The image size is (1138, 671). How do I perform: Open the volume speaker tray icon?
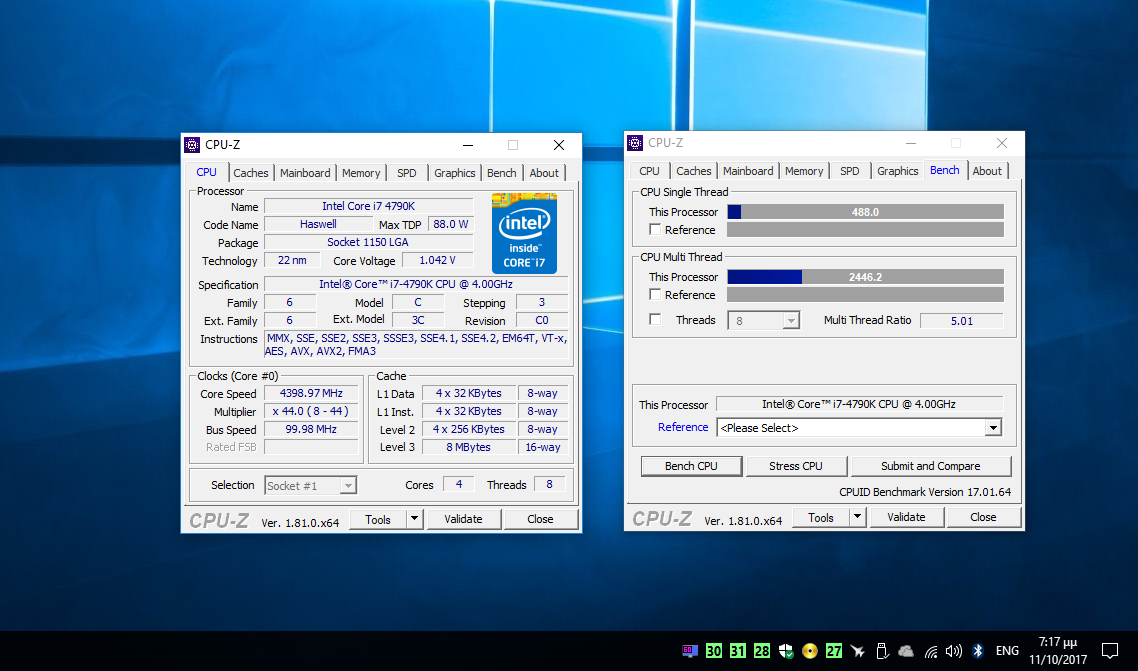[954, 651]
